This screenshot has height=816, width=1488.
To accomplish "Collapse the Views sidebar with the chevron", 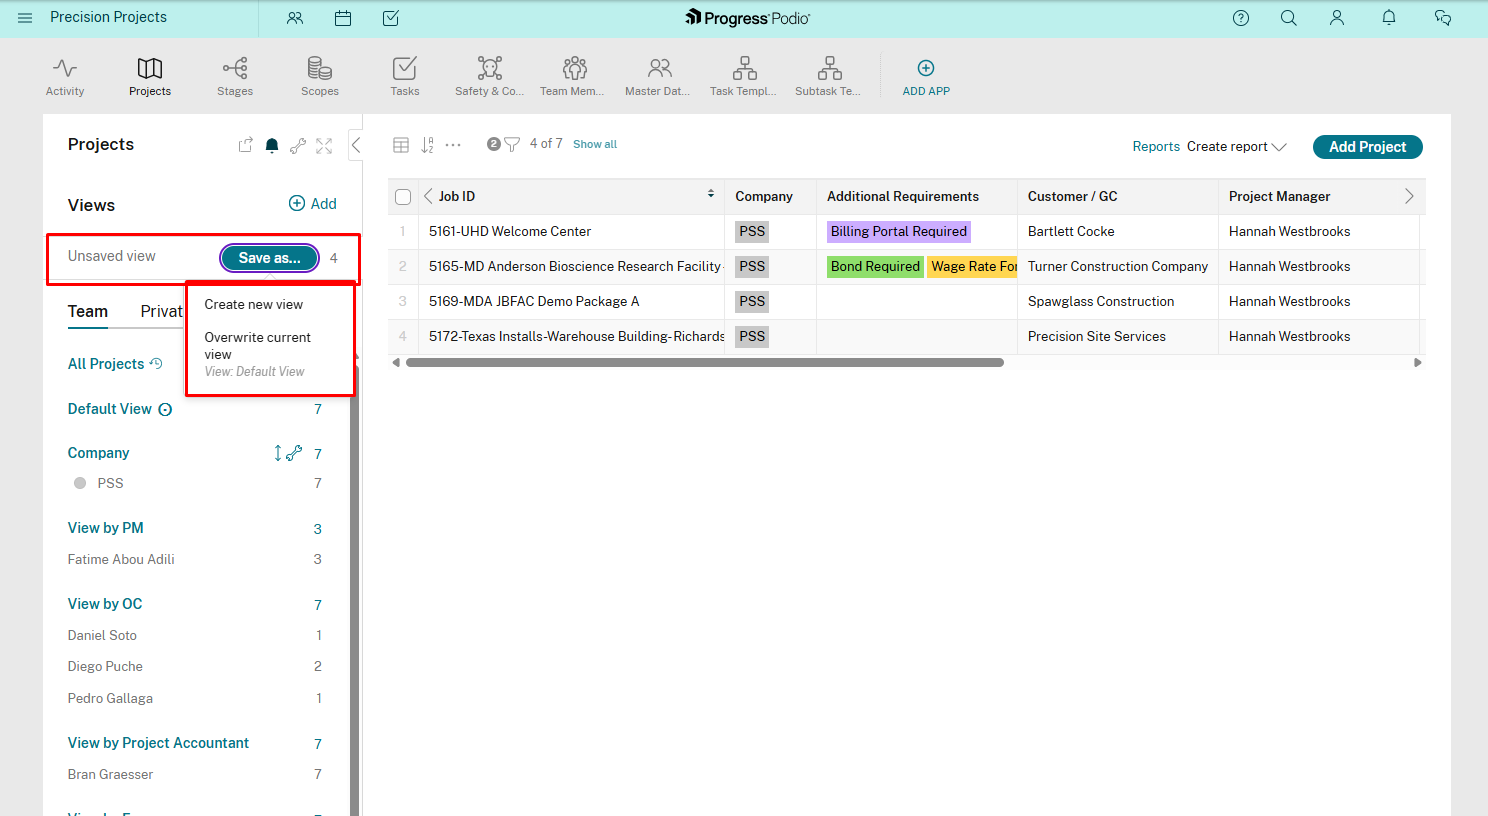I will pyautogui.click(x=356, y=144).
